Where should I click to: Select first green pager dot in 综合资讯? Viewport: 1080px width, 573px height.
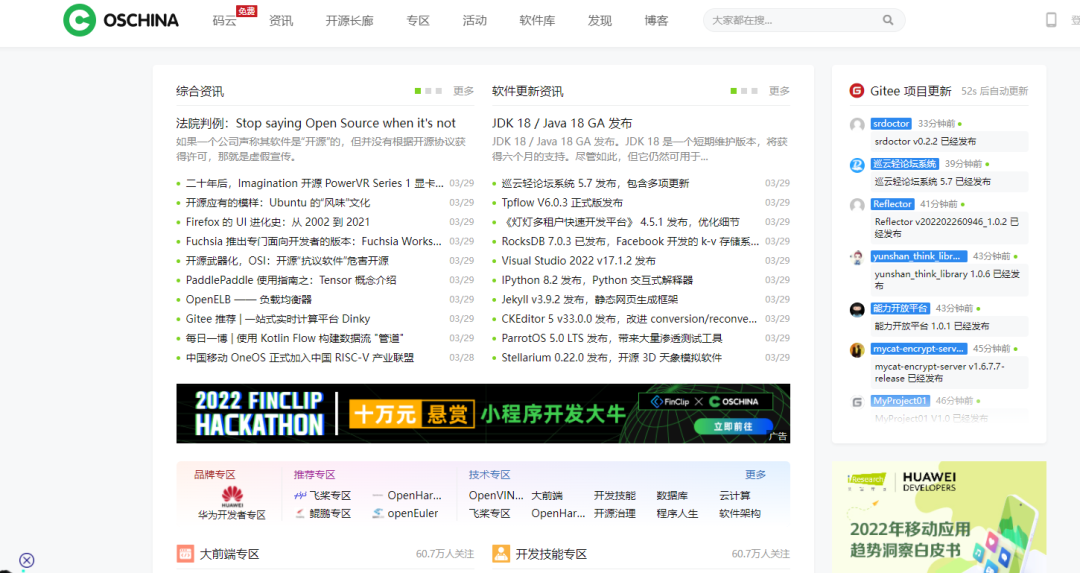tap(418, 91)
